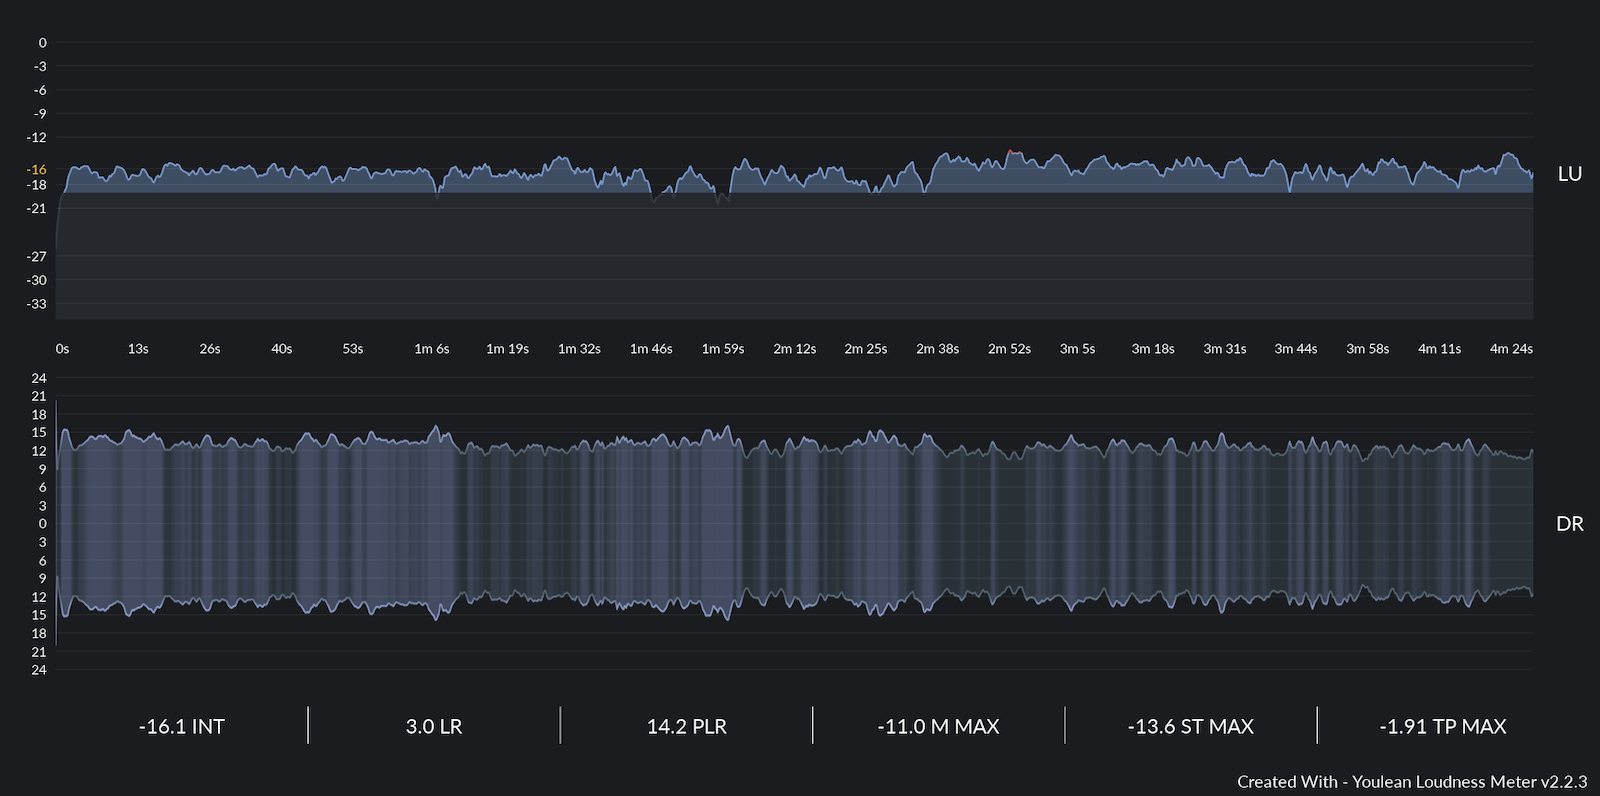This screenshot has height=796, width=1600.
Task: Click the orange -16 target level label
Action: (x=37, y=170)
